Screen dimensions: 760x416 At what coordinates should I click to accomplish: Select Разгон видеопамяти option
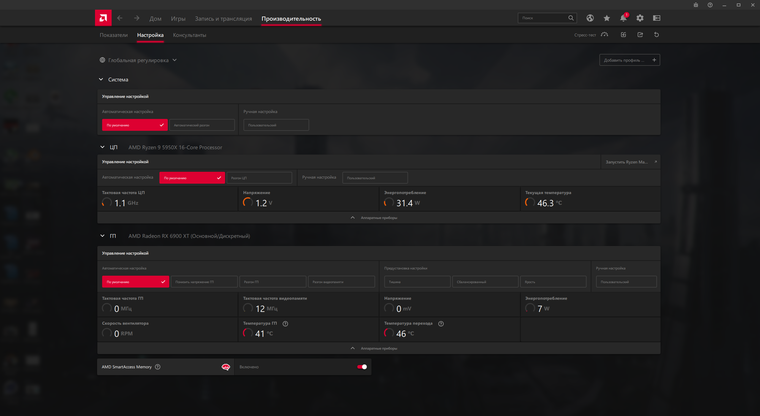point(342,282)
